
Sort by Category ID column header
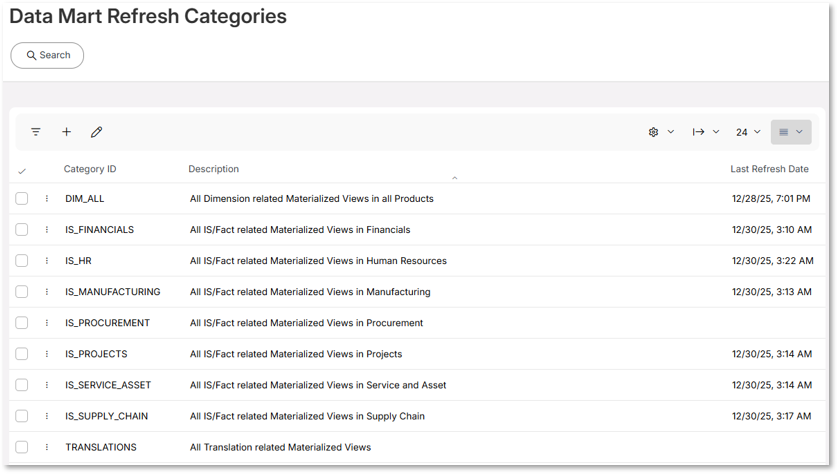[90, 169]
